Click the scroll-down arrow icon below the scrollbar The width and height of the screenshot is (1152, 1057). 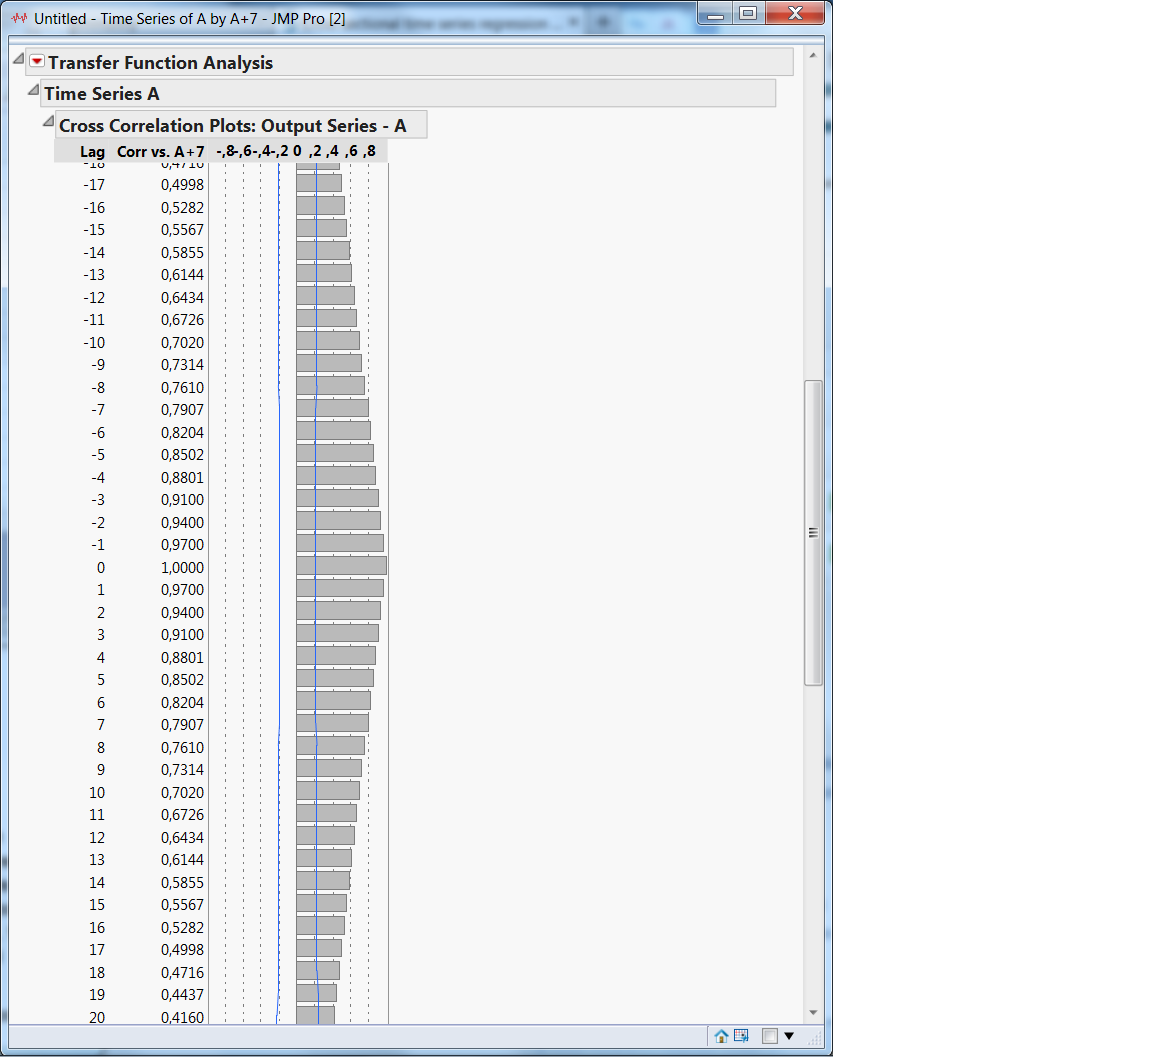(x=812, y=1011)
